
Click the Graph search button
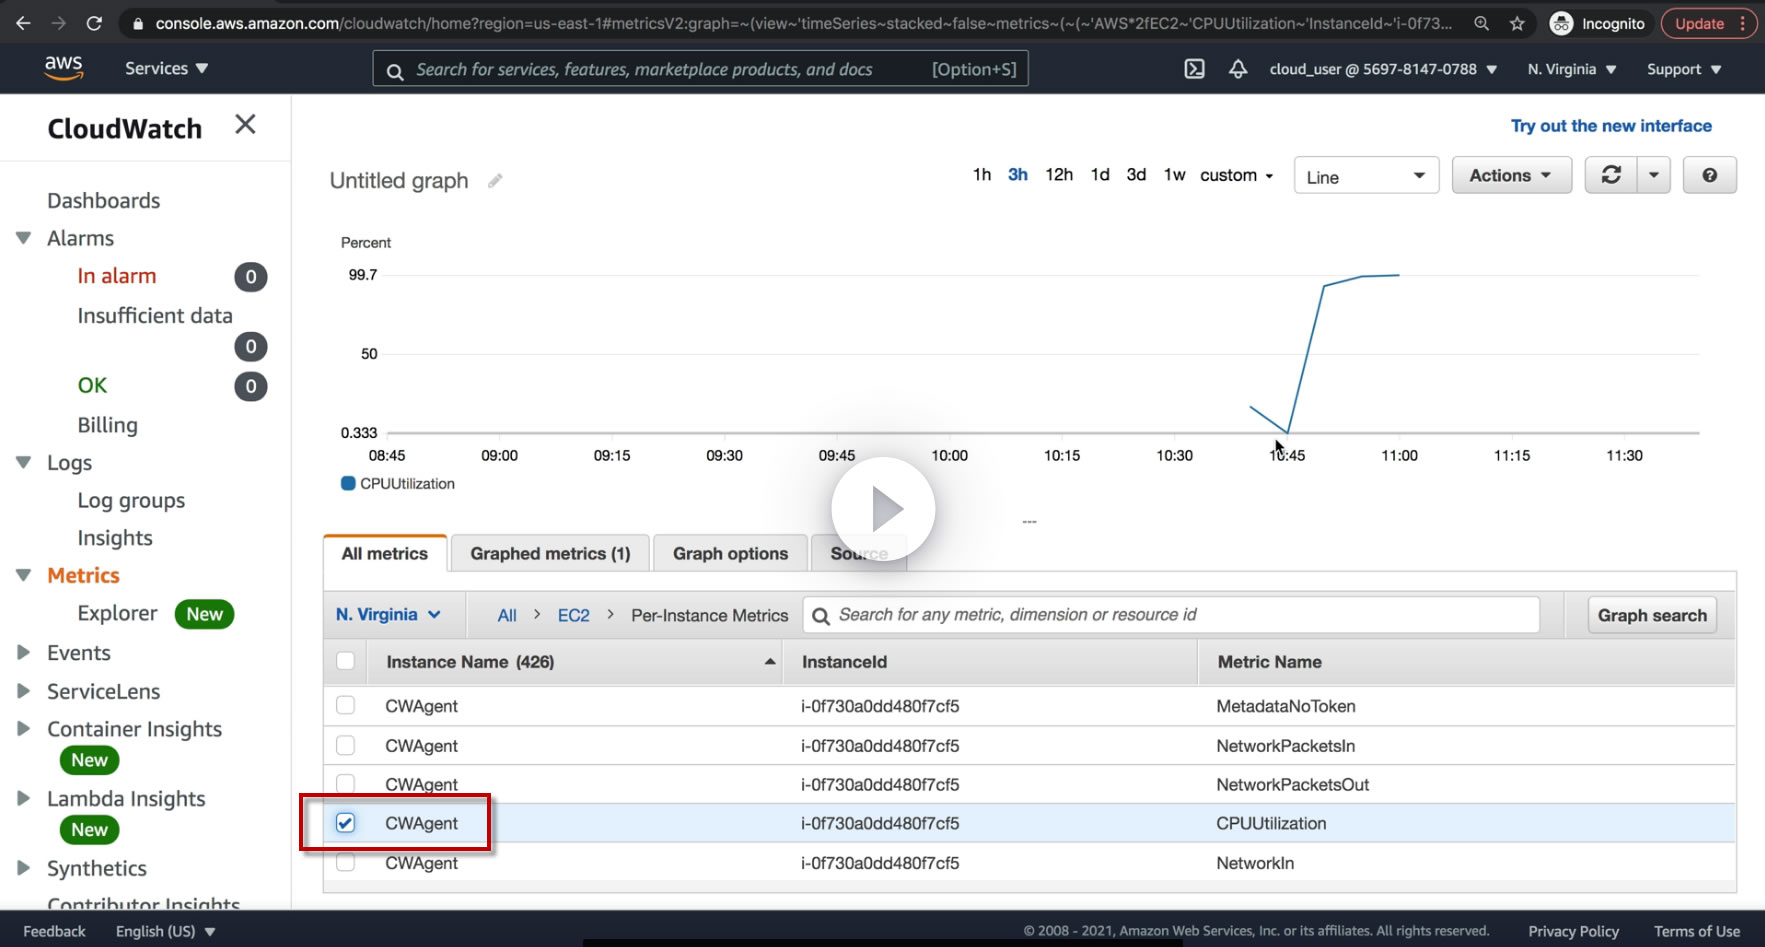tap(1651, 615)
